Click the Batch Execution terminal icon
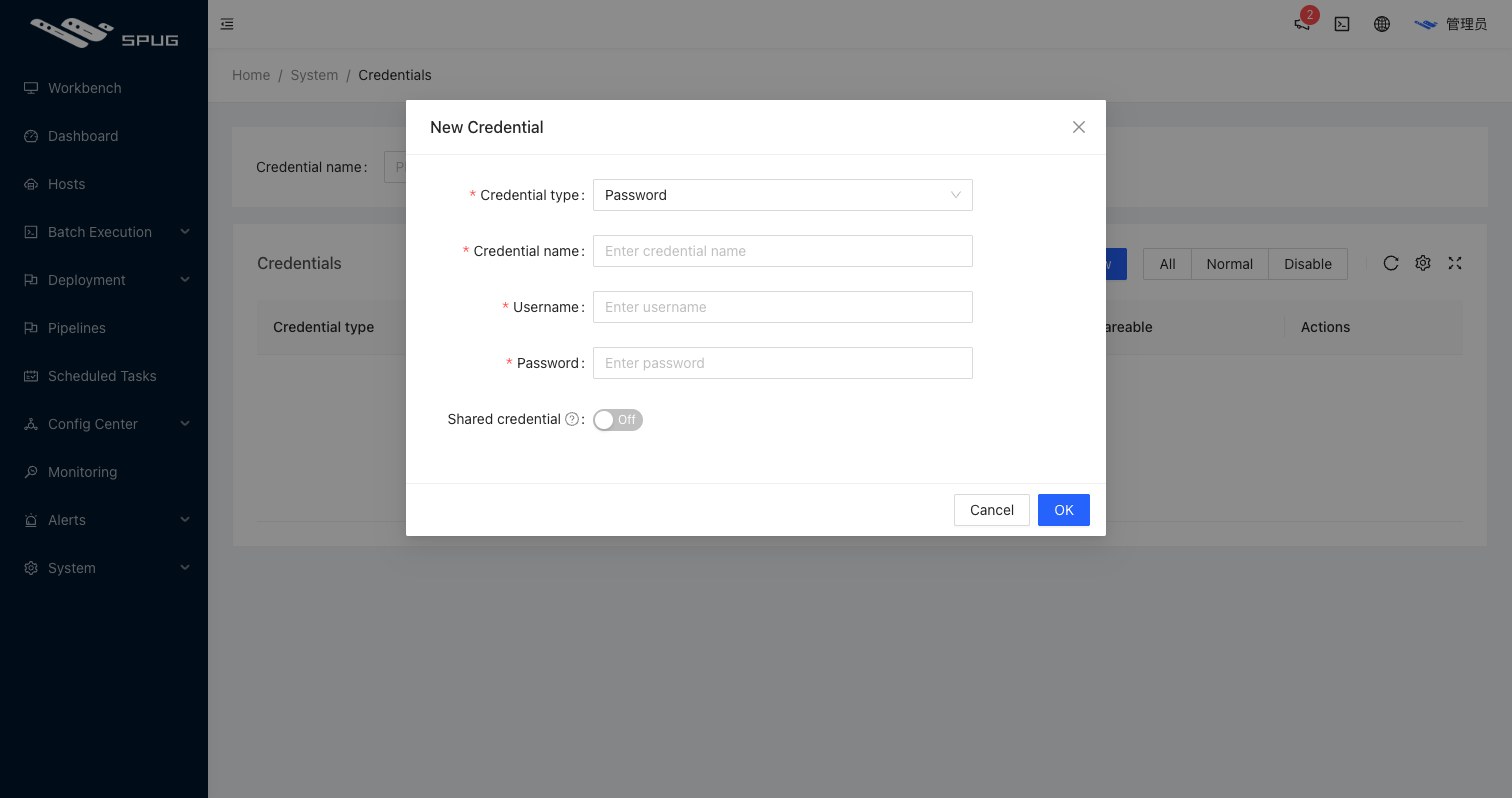 (x=31, y=232)
